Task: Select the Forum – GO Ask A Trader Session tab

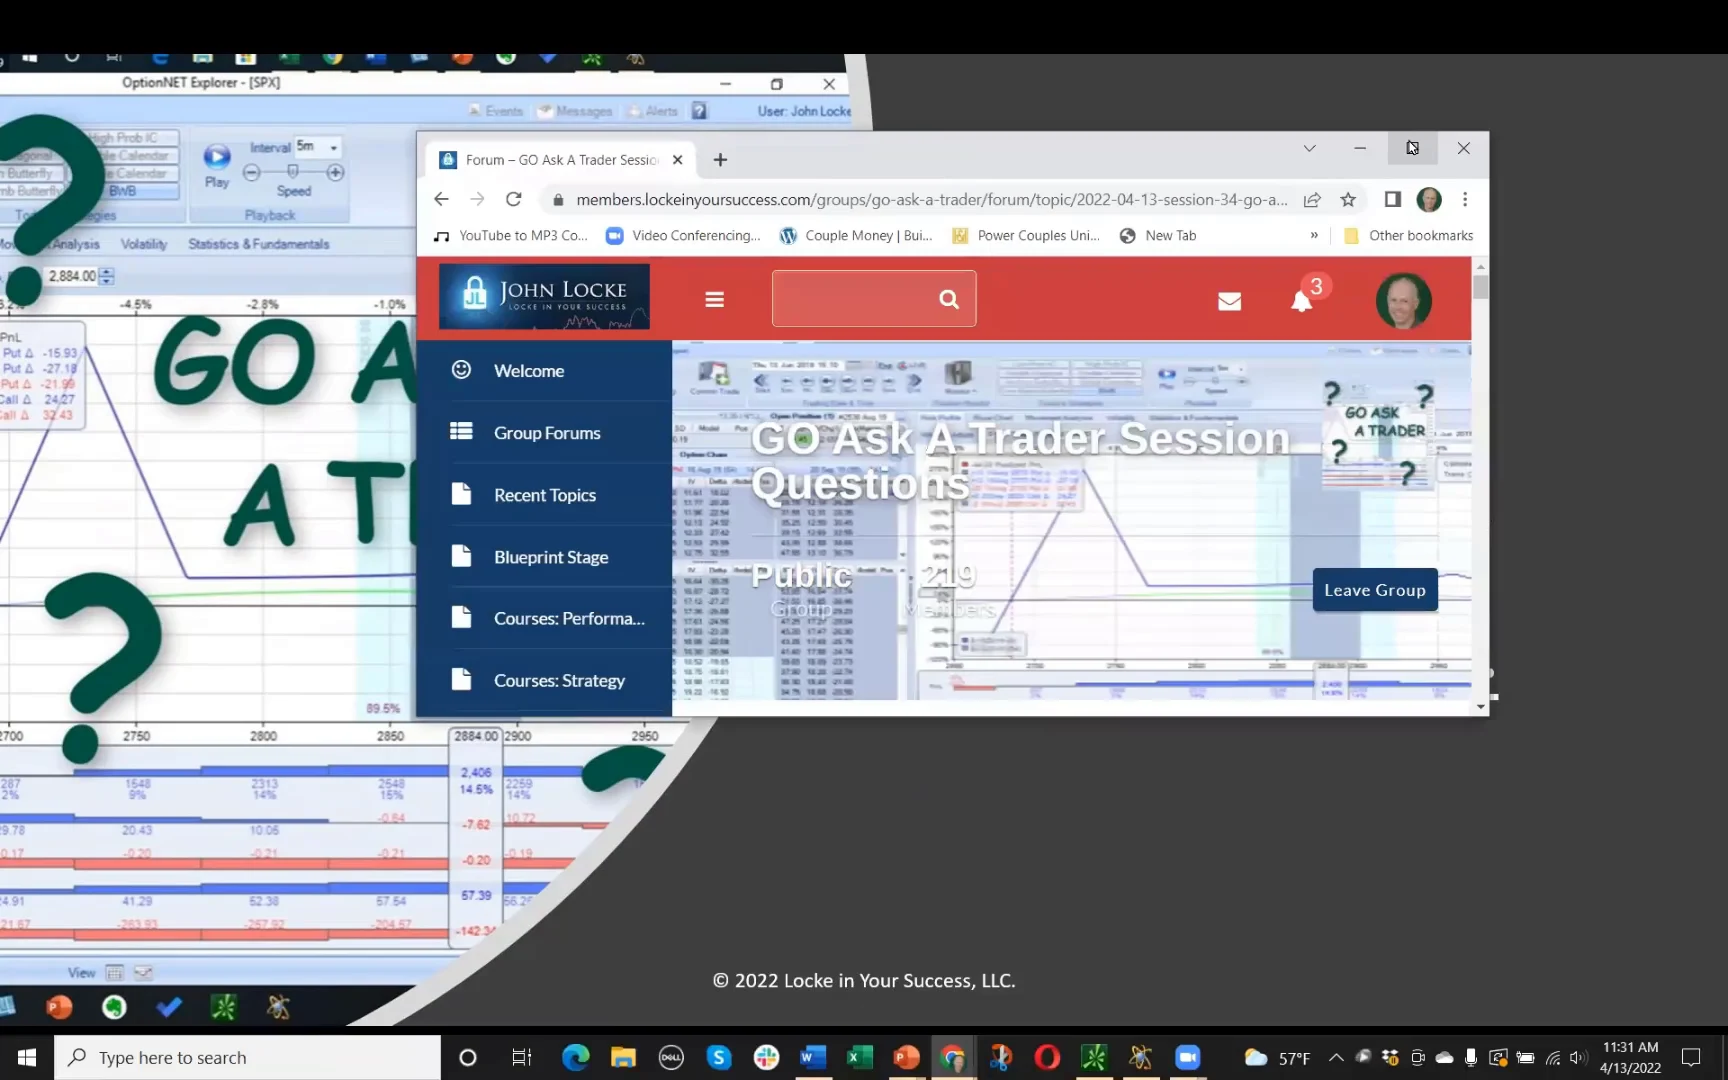Action: (x=561, y=159)
